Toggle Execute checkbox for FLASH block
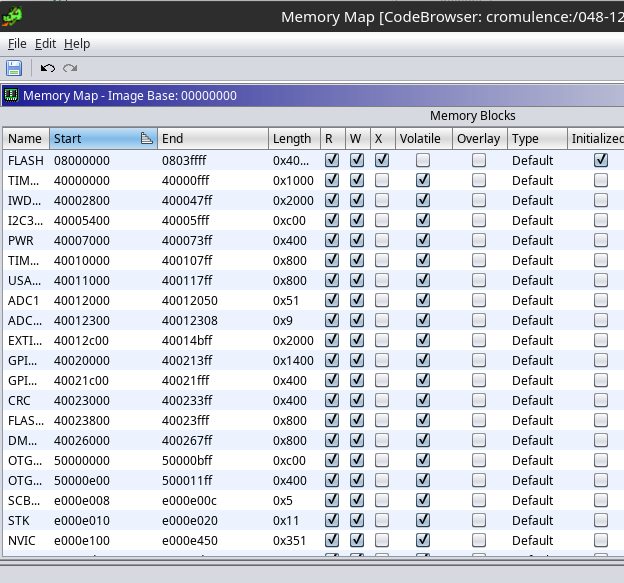This screenshot has height=583, width=624. point(382,160)
